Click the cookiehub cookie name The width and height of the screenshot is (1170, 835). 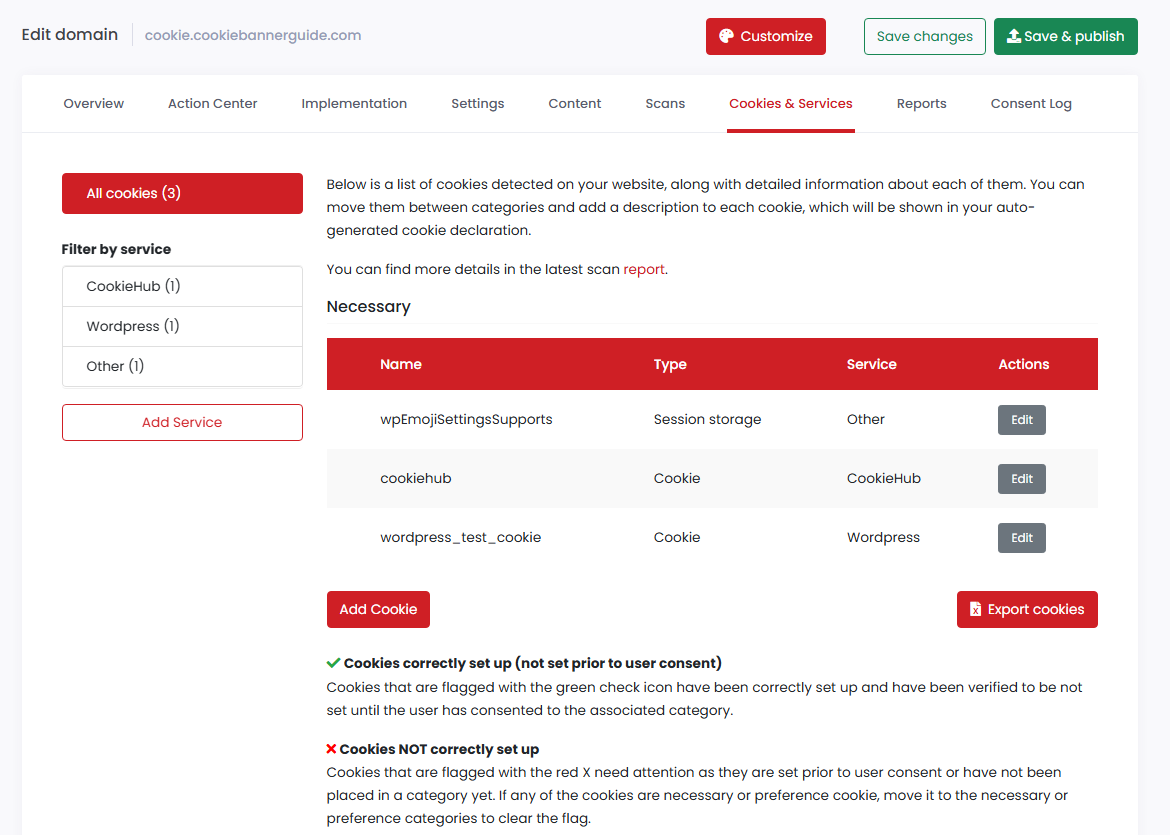pos(416,478)
